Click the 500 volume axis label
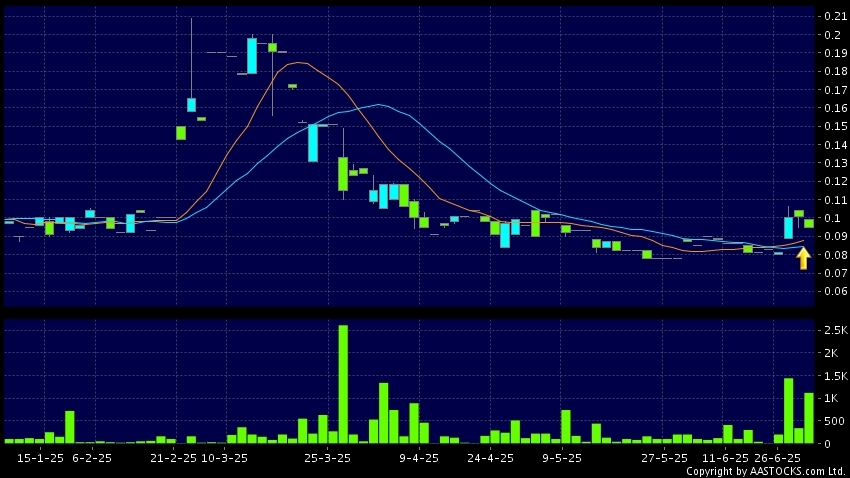The width and height of the screenshot is (850, 478). 834,421
